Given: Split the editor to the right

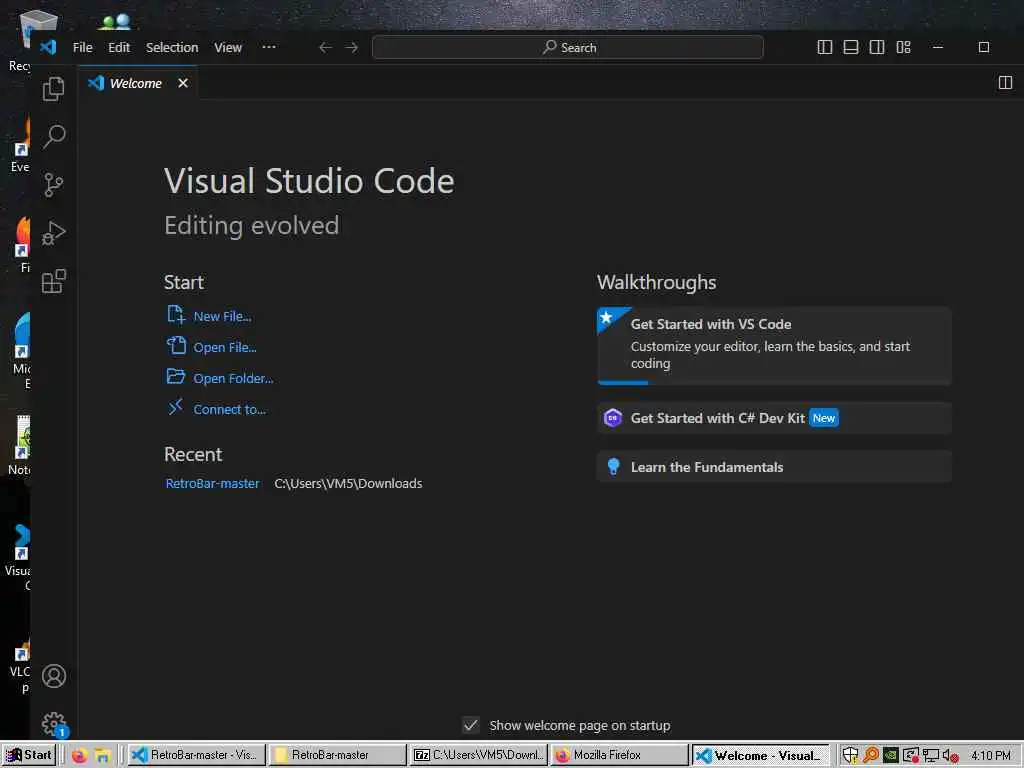Looking at the screenshot, I should click(x=1006, y=83).
